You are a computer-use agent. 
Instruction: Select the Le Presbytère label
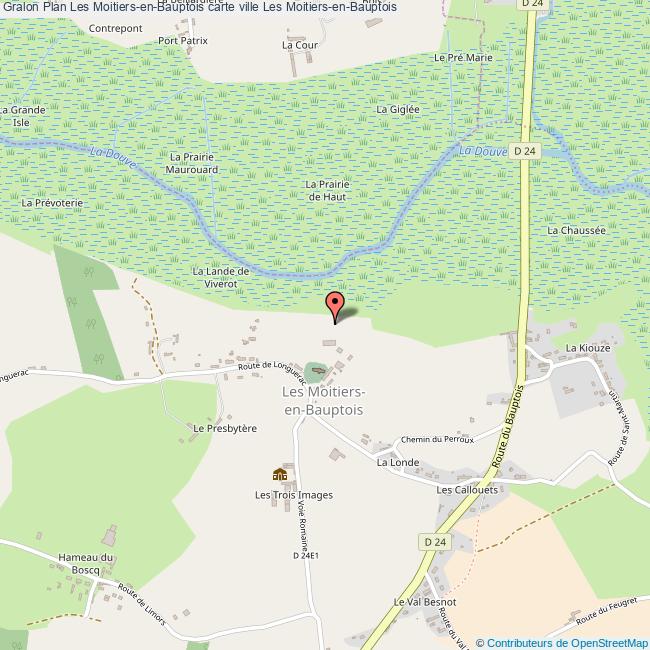pyautogui.click(x=225, y=428)
